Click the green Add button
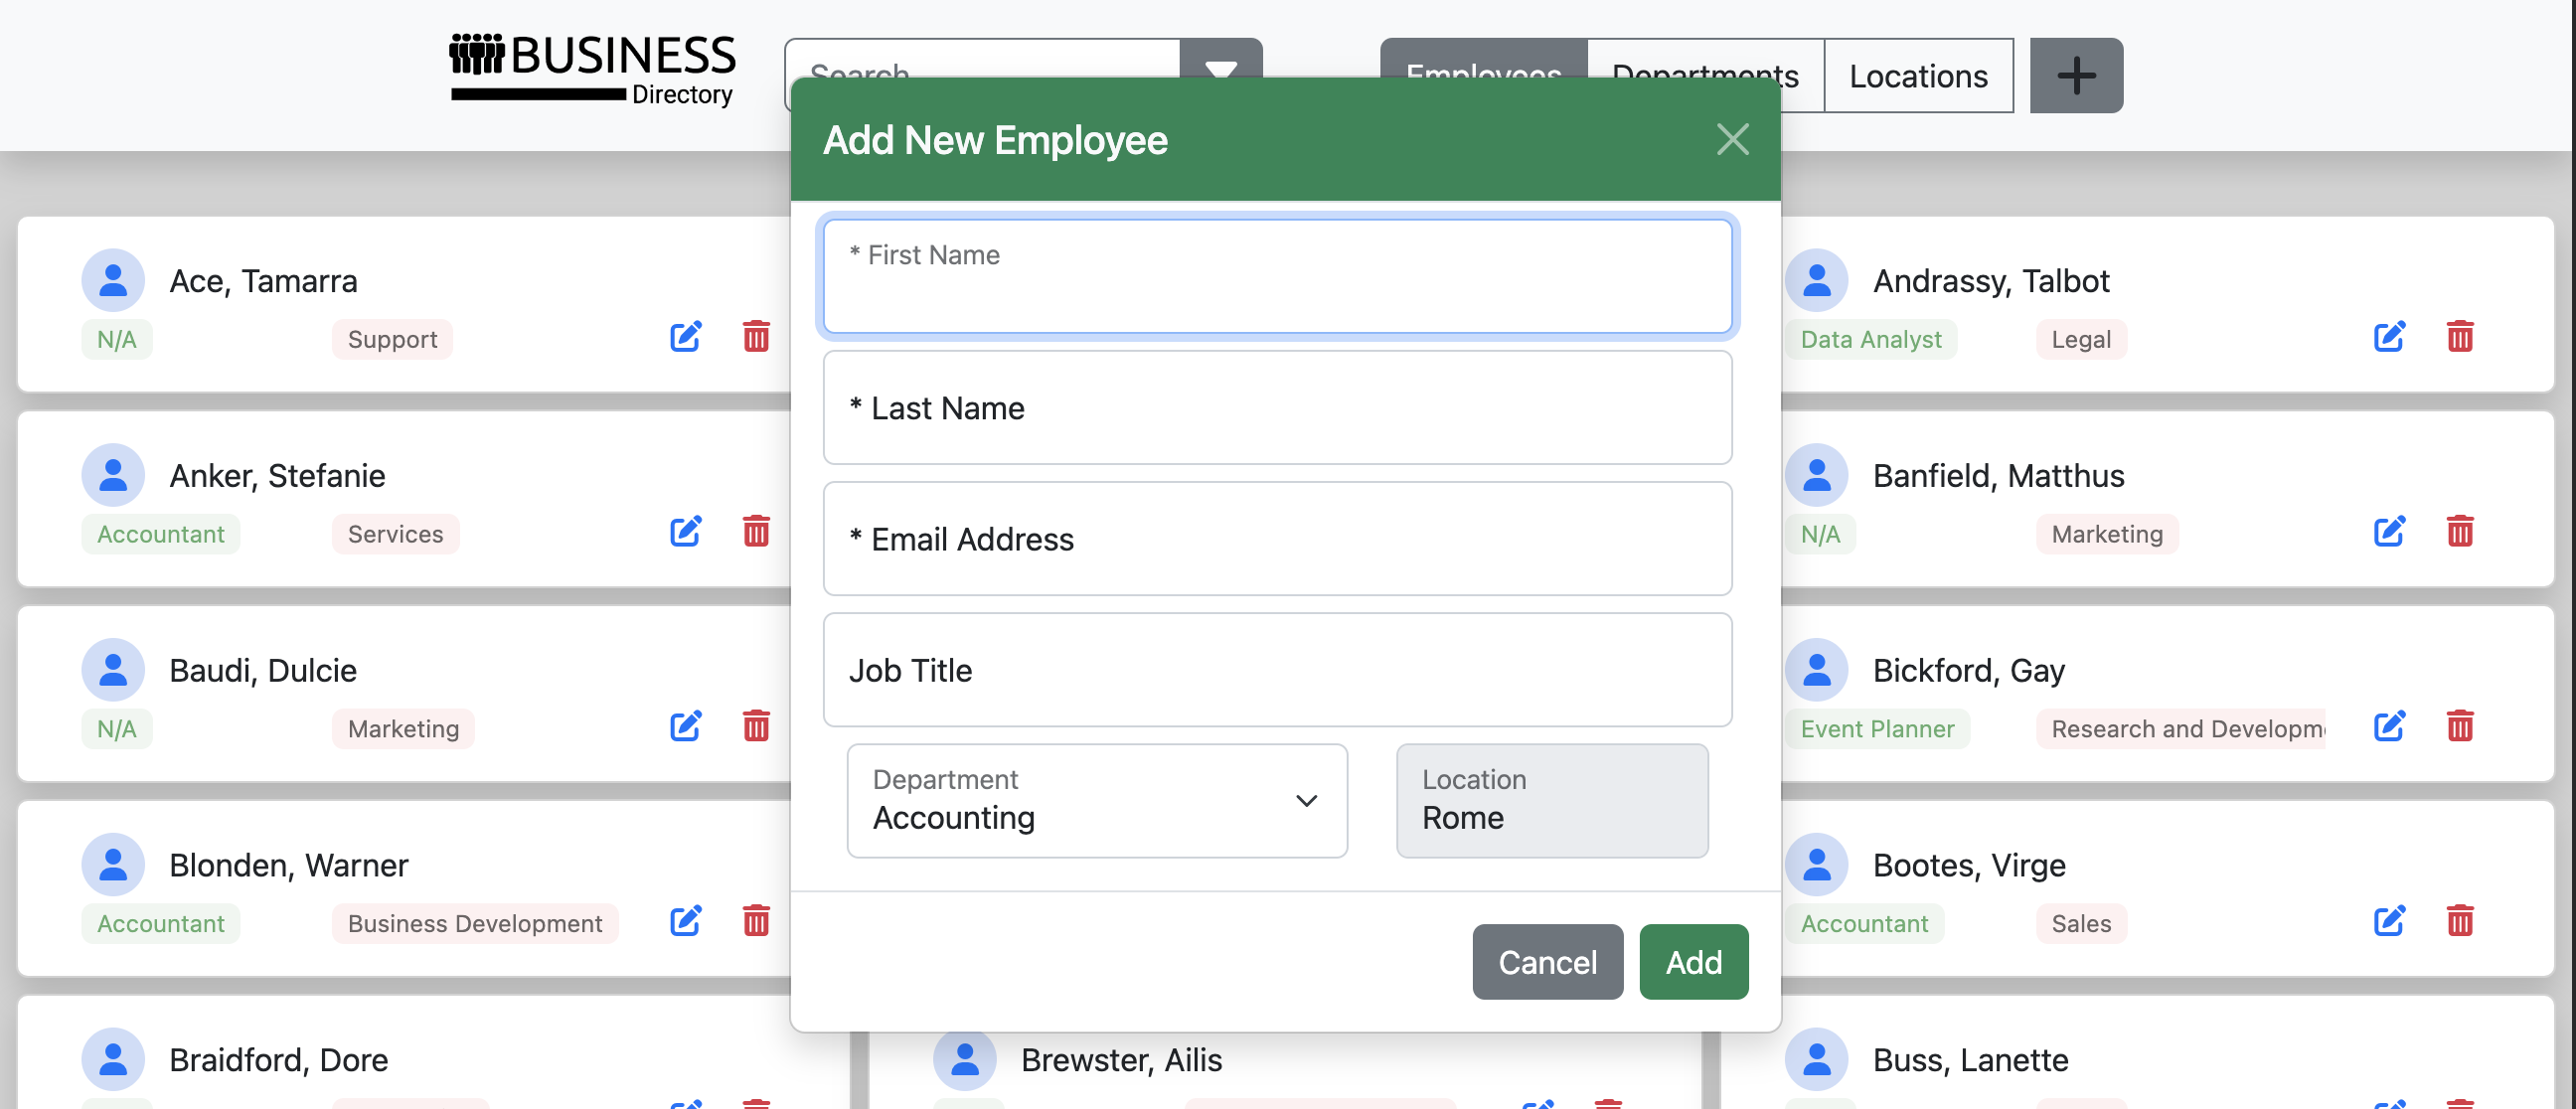Viewport: 2576px width, 1109px height. pos(1693,962)
